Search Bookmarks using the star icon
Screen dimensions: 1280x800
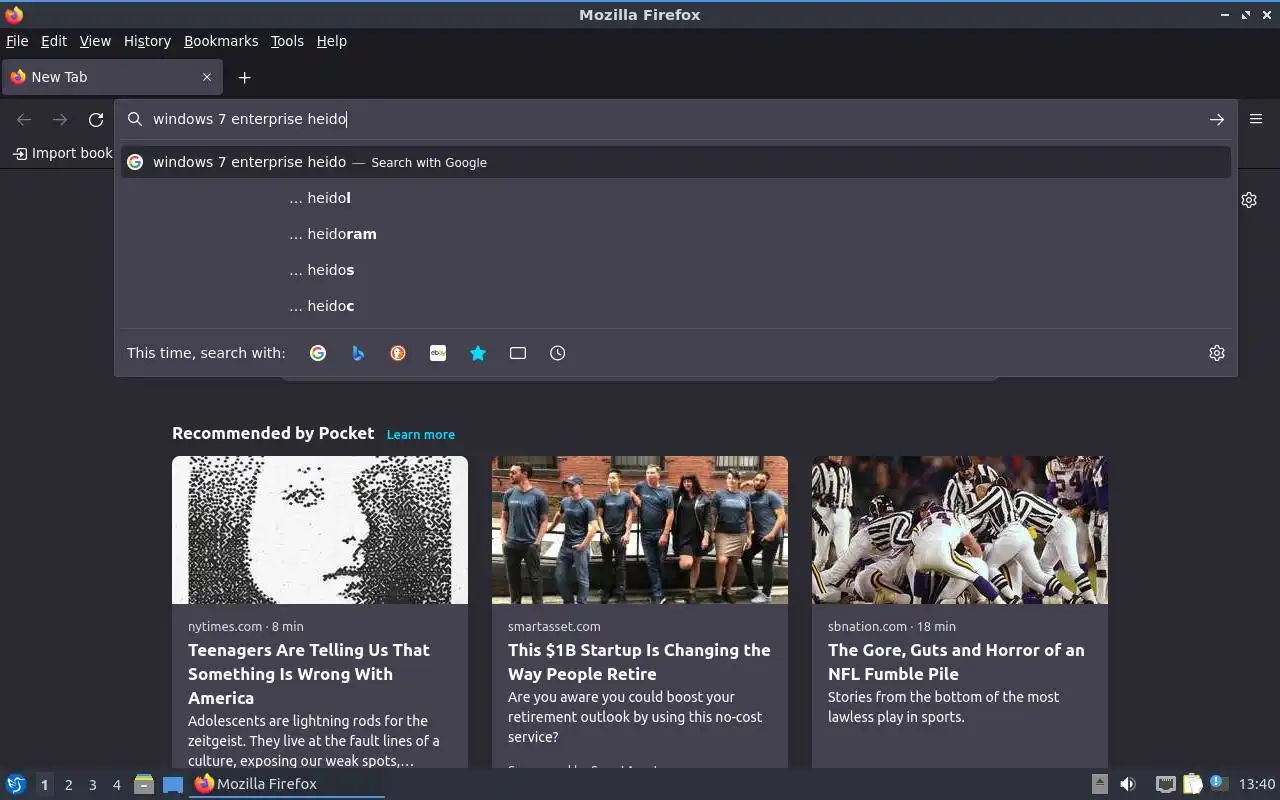click(x=478, y=353)
